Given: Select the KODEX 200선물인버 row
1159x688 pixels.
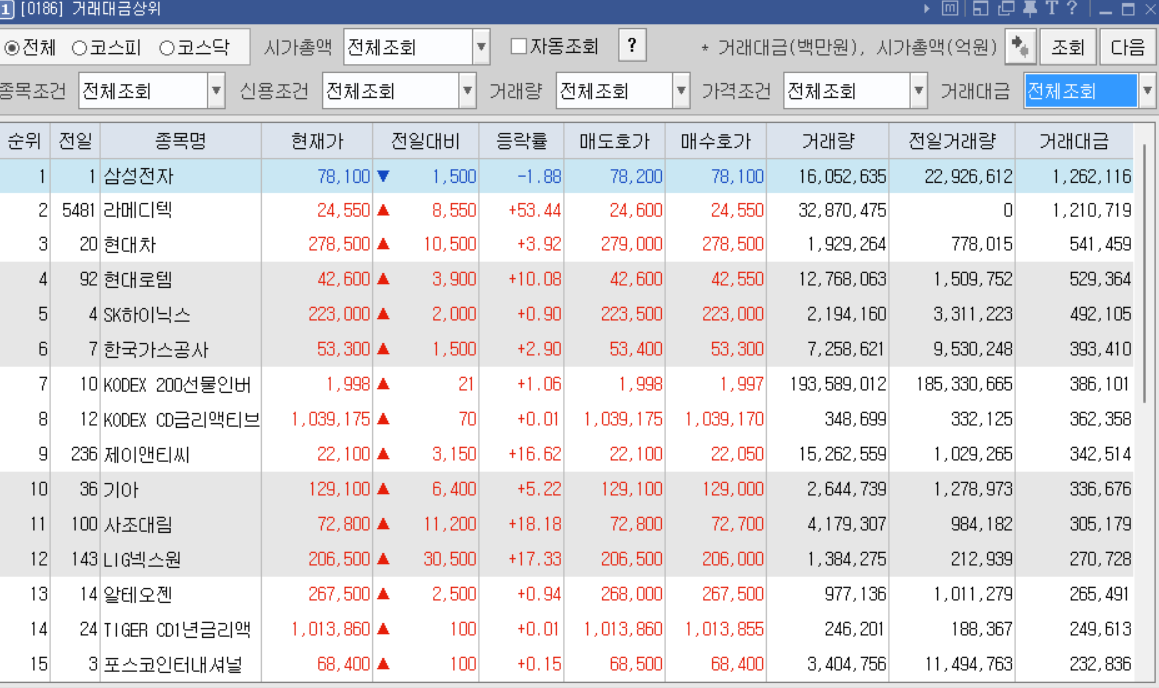Looking at the screenshot, I should 566,384.
